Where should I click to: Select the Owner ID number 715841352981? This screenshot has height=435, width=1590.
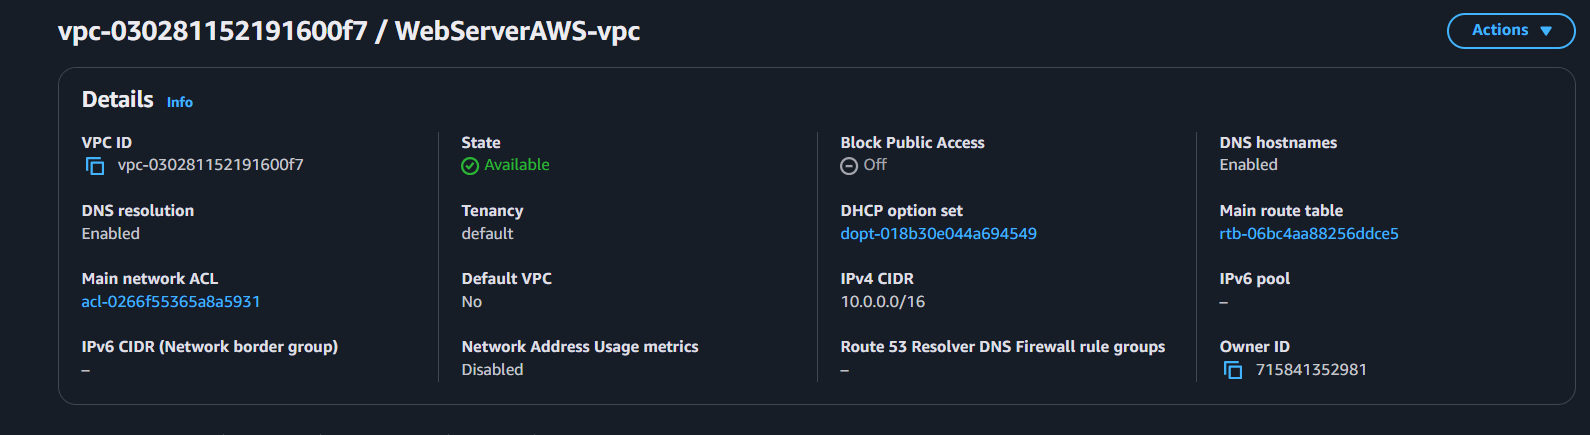point(1311,370)
